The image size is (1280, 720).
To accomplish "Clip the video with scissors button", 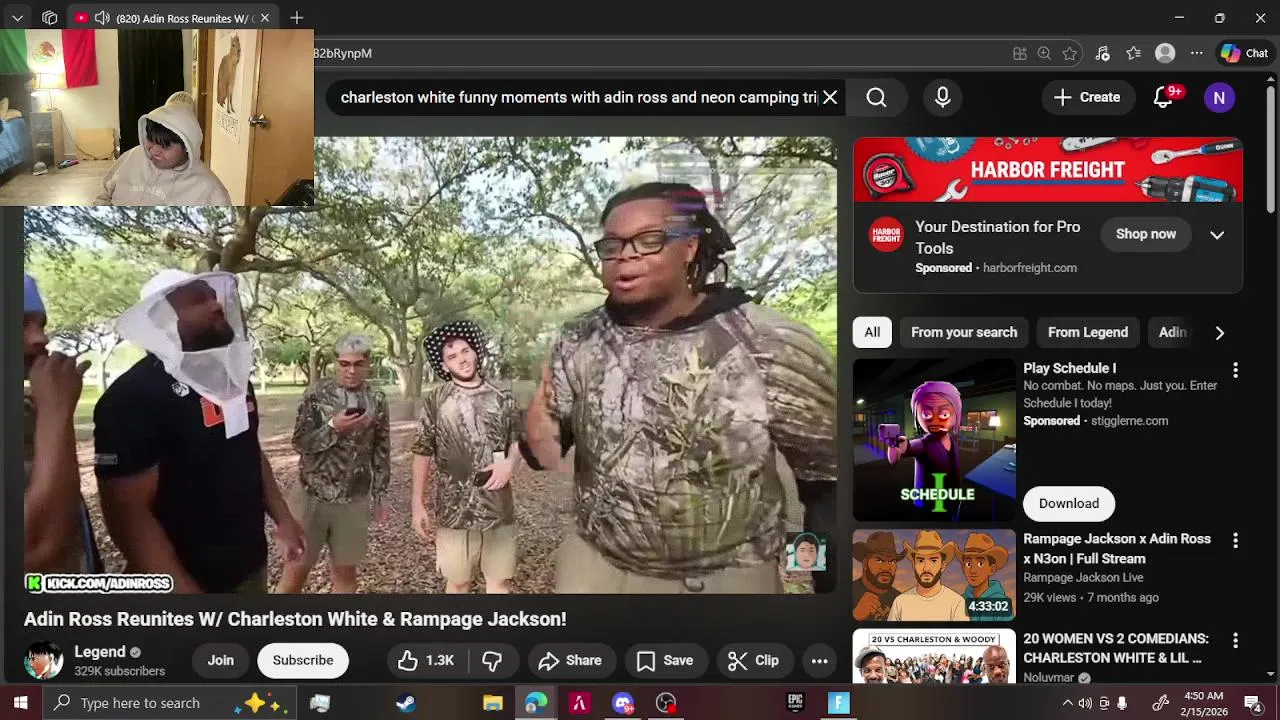I will point(753,660).
